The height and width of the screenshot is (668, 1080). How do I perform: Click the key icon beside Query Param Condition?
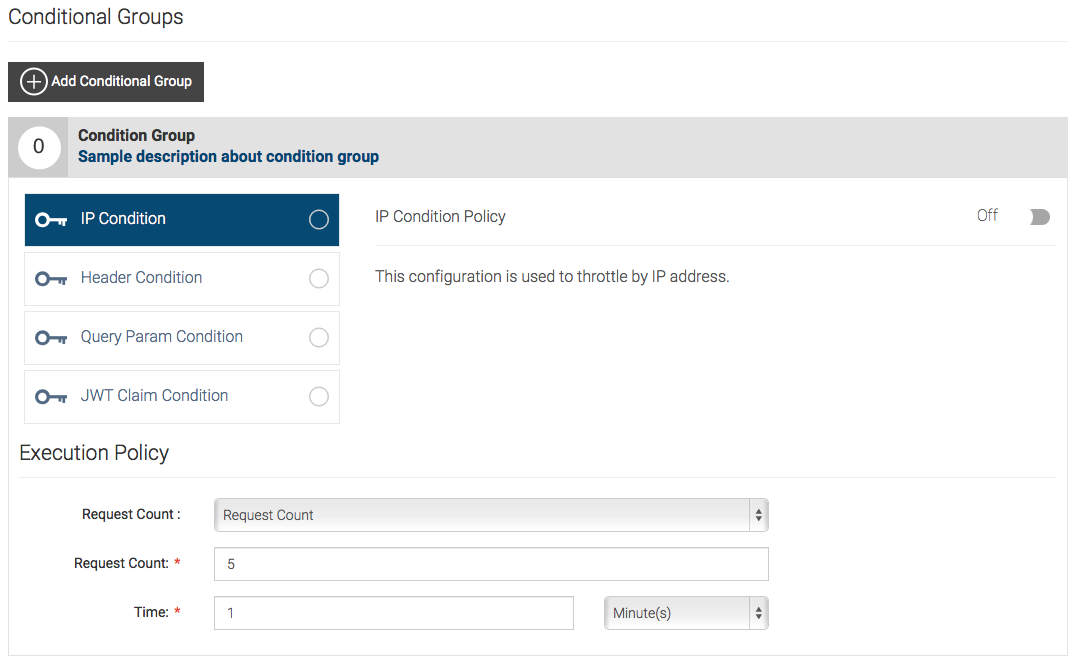tap(50, 337)
